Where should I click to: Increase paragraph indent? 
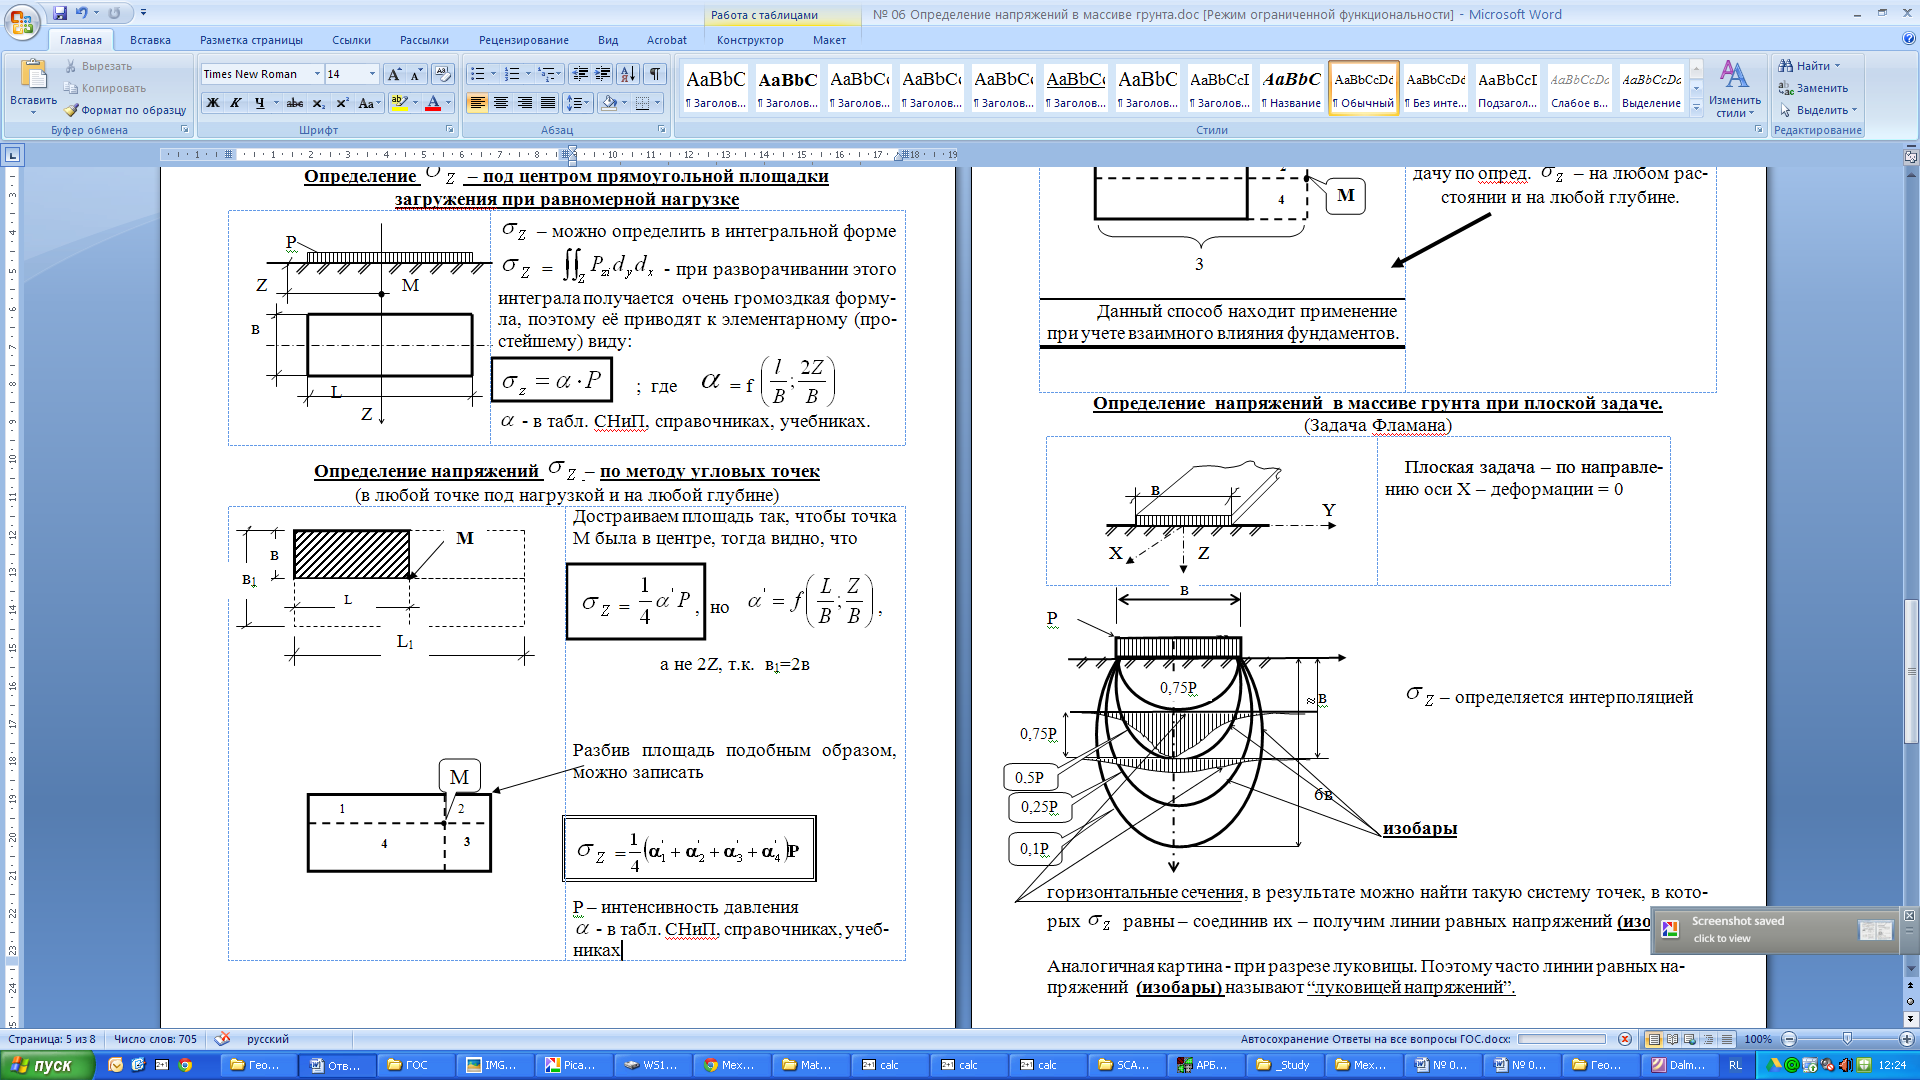point(603,74)
